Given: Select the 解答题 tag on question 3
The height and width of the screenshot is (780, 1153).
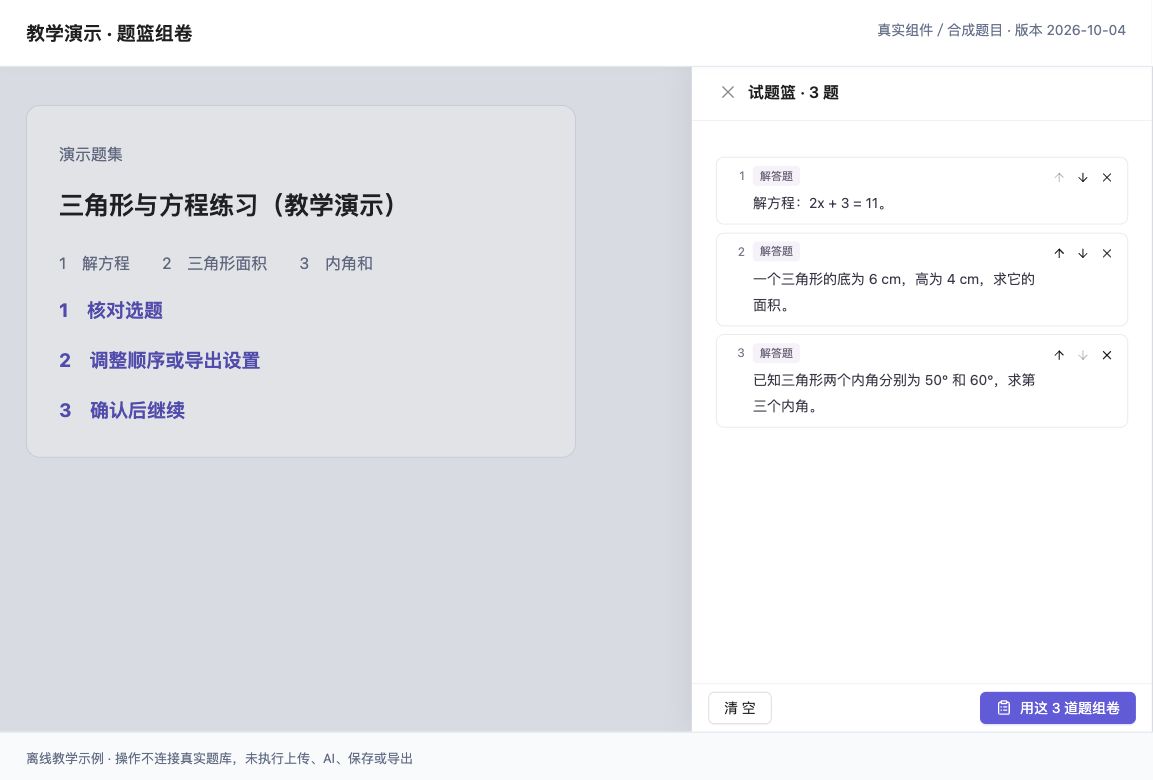Looking at the screenshot, I should tap(776, 353).
